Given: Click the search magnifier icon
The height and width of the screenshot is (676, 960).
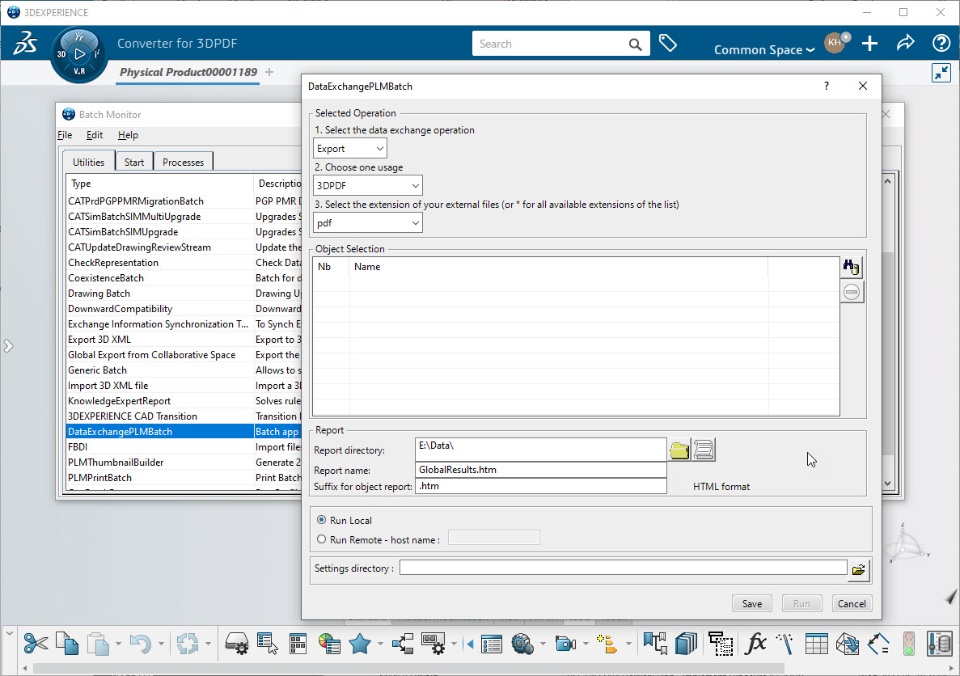Looking at the screenshot, I should click(635, 44).
